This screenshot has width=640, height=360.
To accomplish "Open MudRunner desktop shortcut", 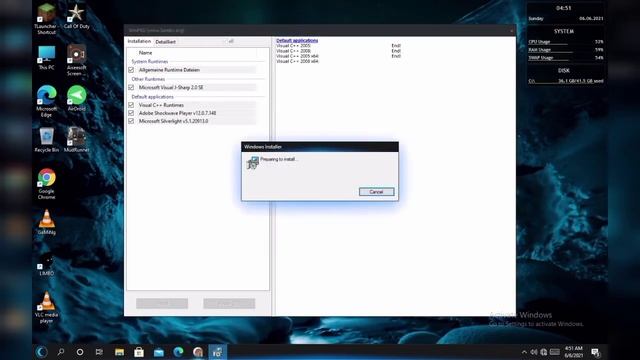I will (x=76, y=140).
